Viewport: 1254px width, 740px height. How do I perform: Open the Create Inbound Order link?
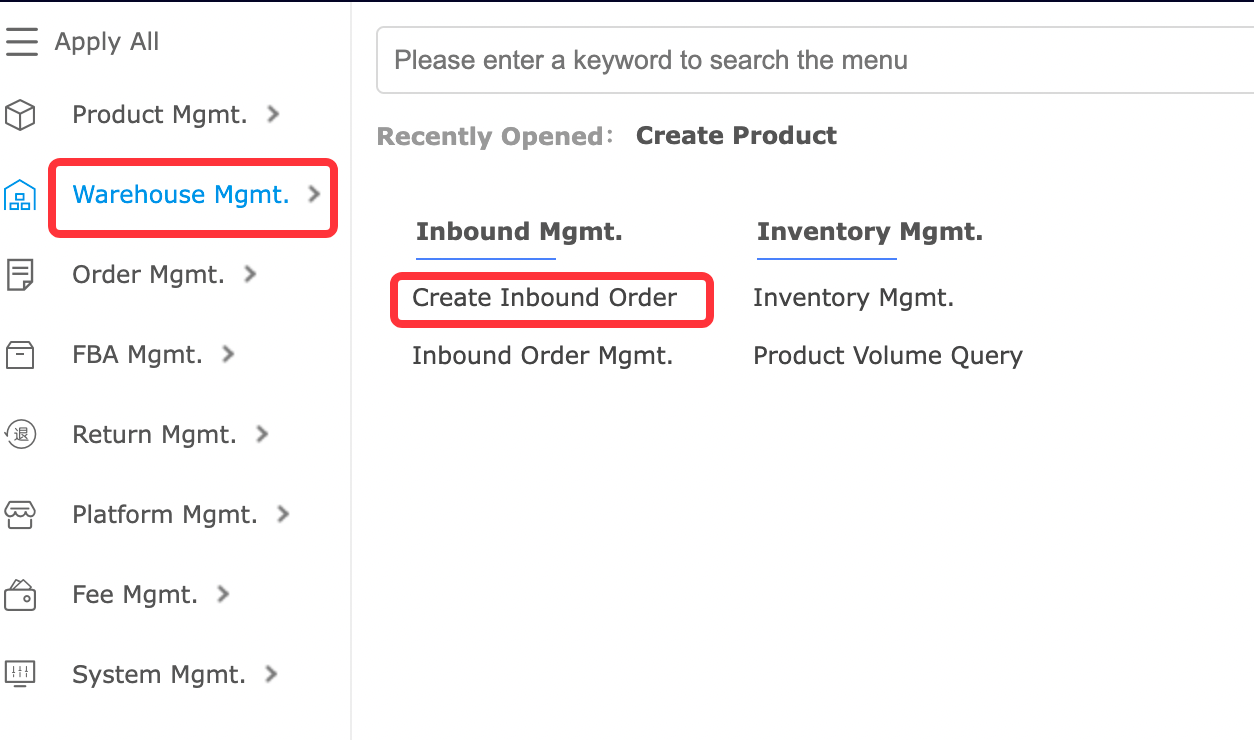[544, 298]
